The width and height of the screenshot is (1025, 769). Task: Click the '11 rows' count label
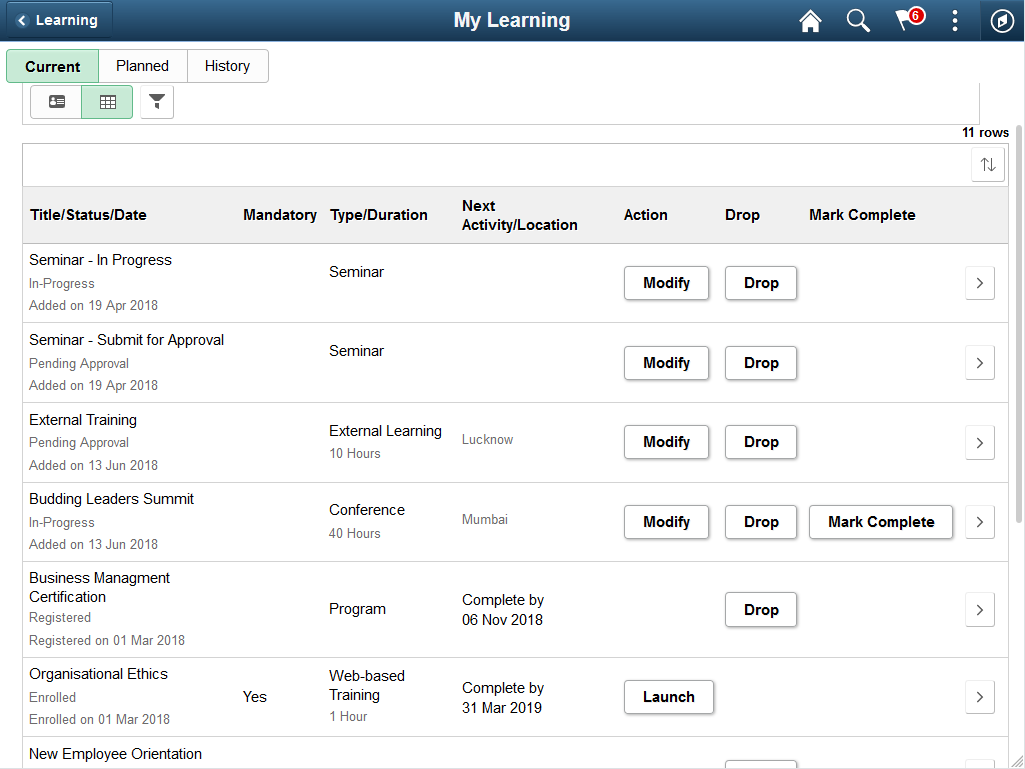tap(985, 133)
